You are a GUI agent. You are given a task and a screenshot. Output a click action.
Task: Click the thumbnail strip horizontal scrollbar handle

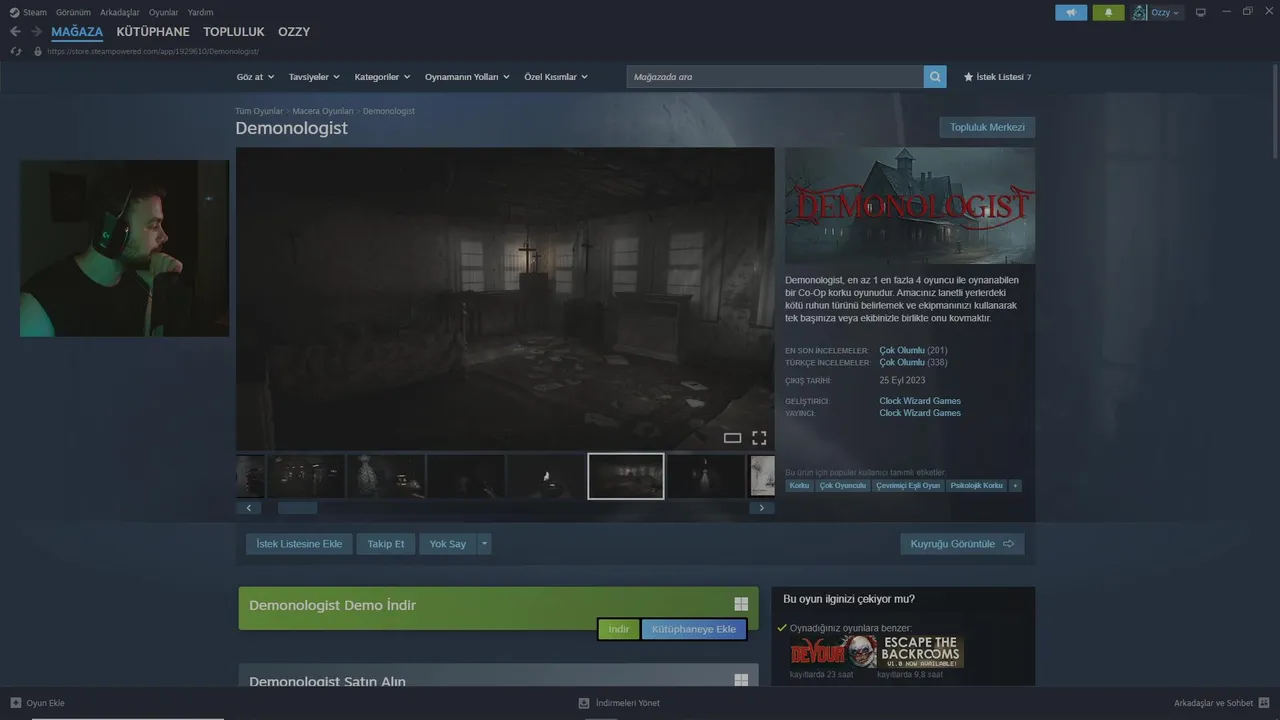(x=297, y=508)
